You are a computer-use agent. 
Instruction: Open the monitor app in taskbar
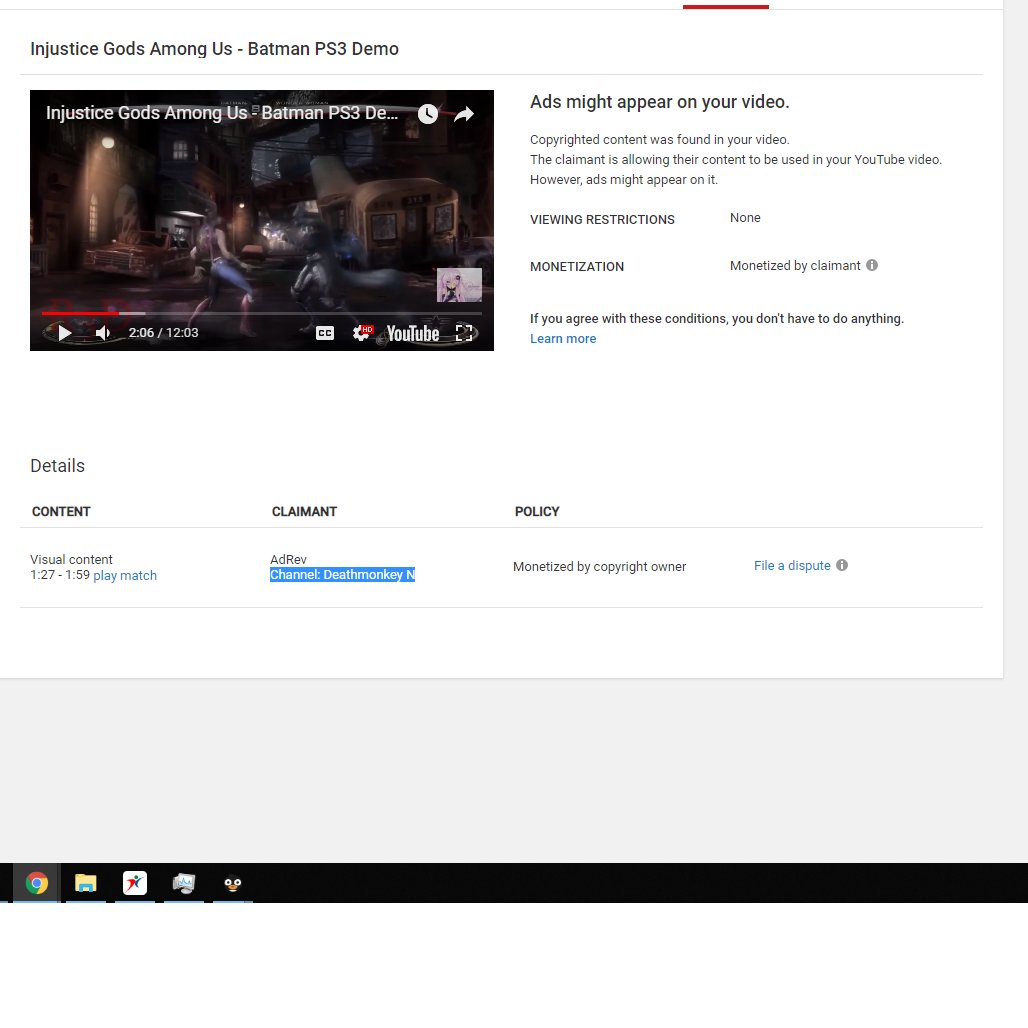184,883
